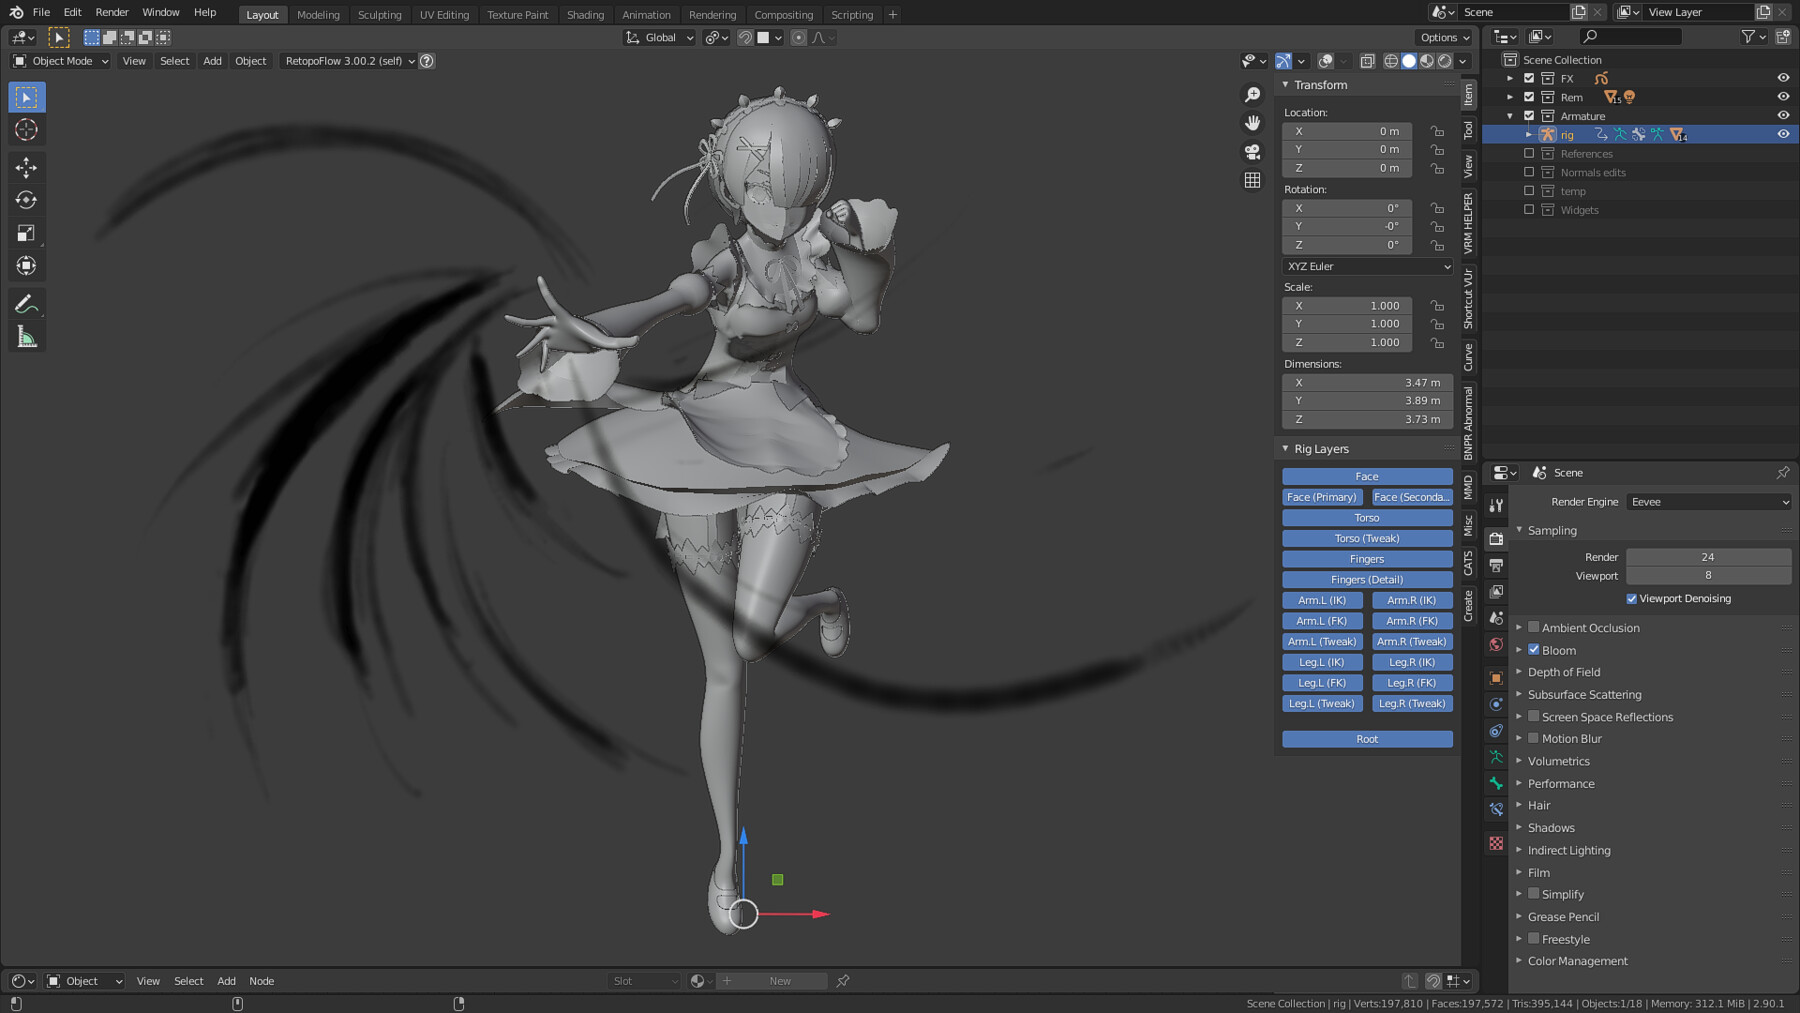Screen dimensions: 1800x1013
Task: Open the XYZ Euler rotation mode dropdown
Action: (1367, 267)
